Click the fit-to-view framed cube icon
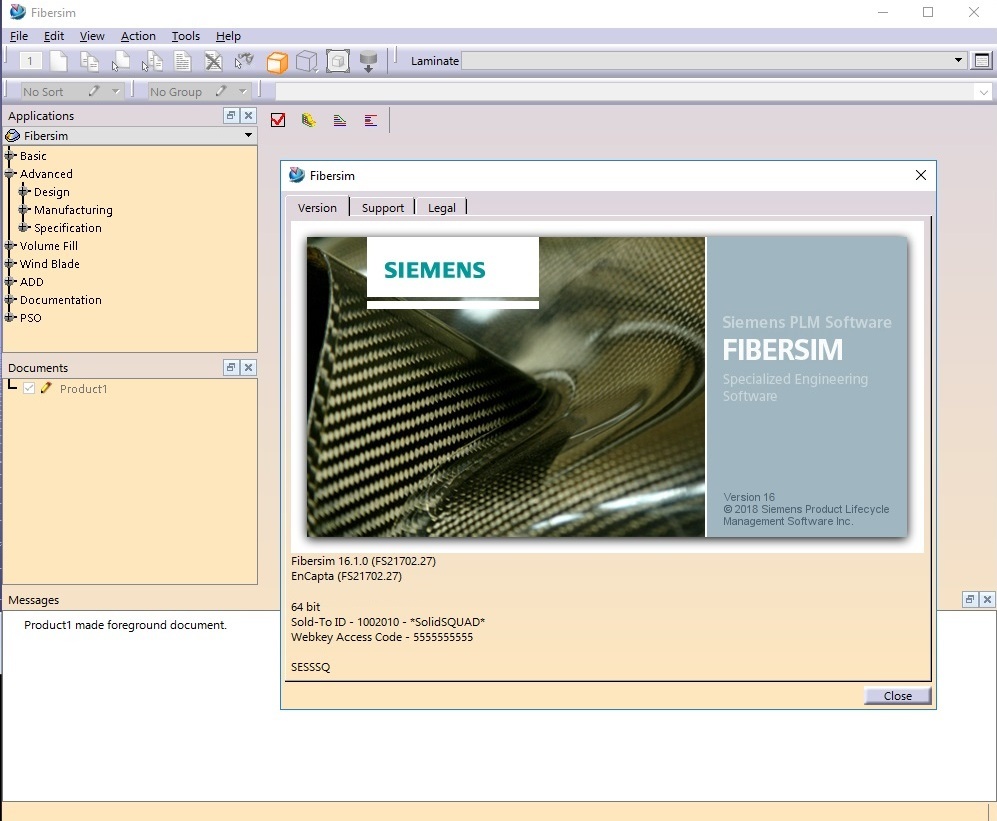 (338, 61)
